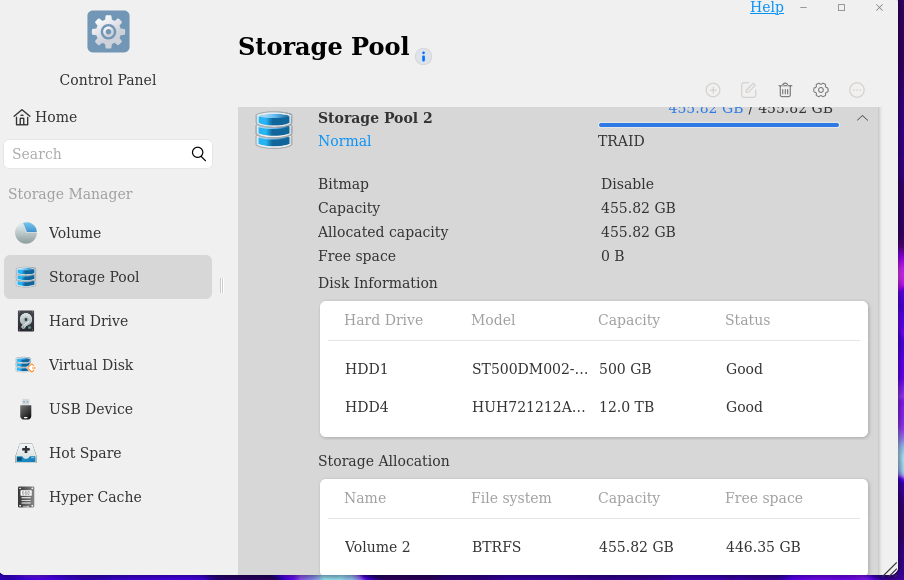
Task: Open the Help link
Action: [766, 7]
